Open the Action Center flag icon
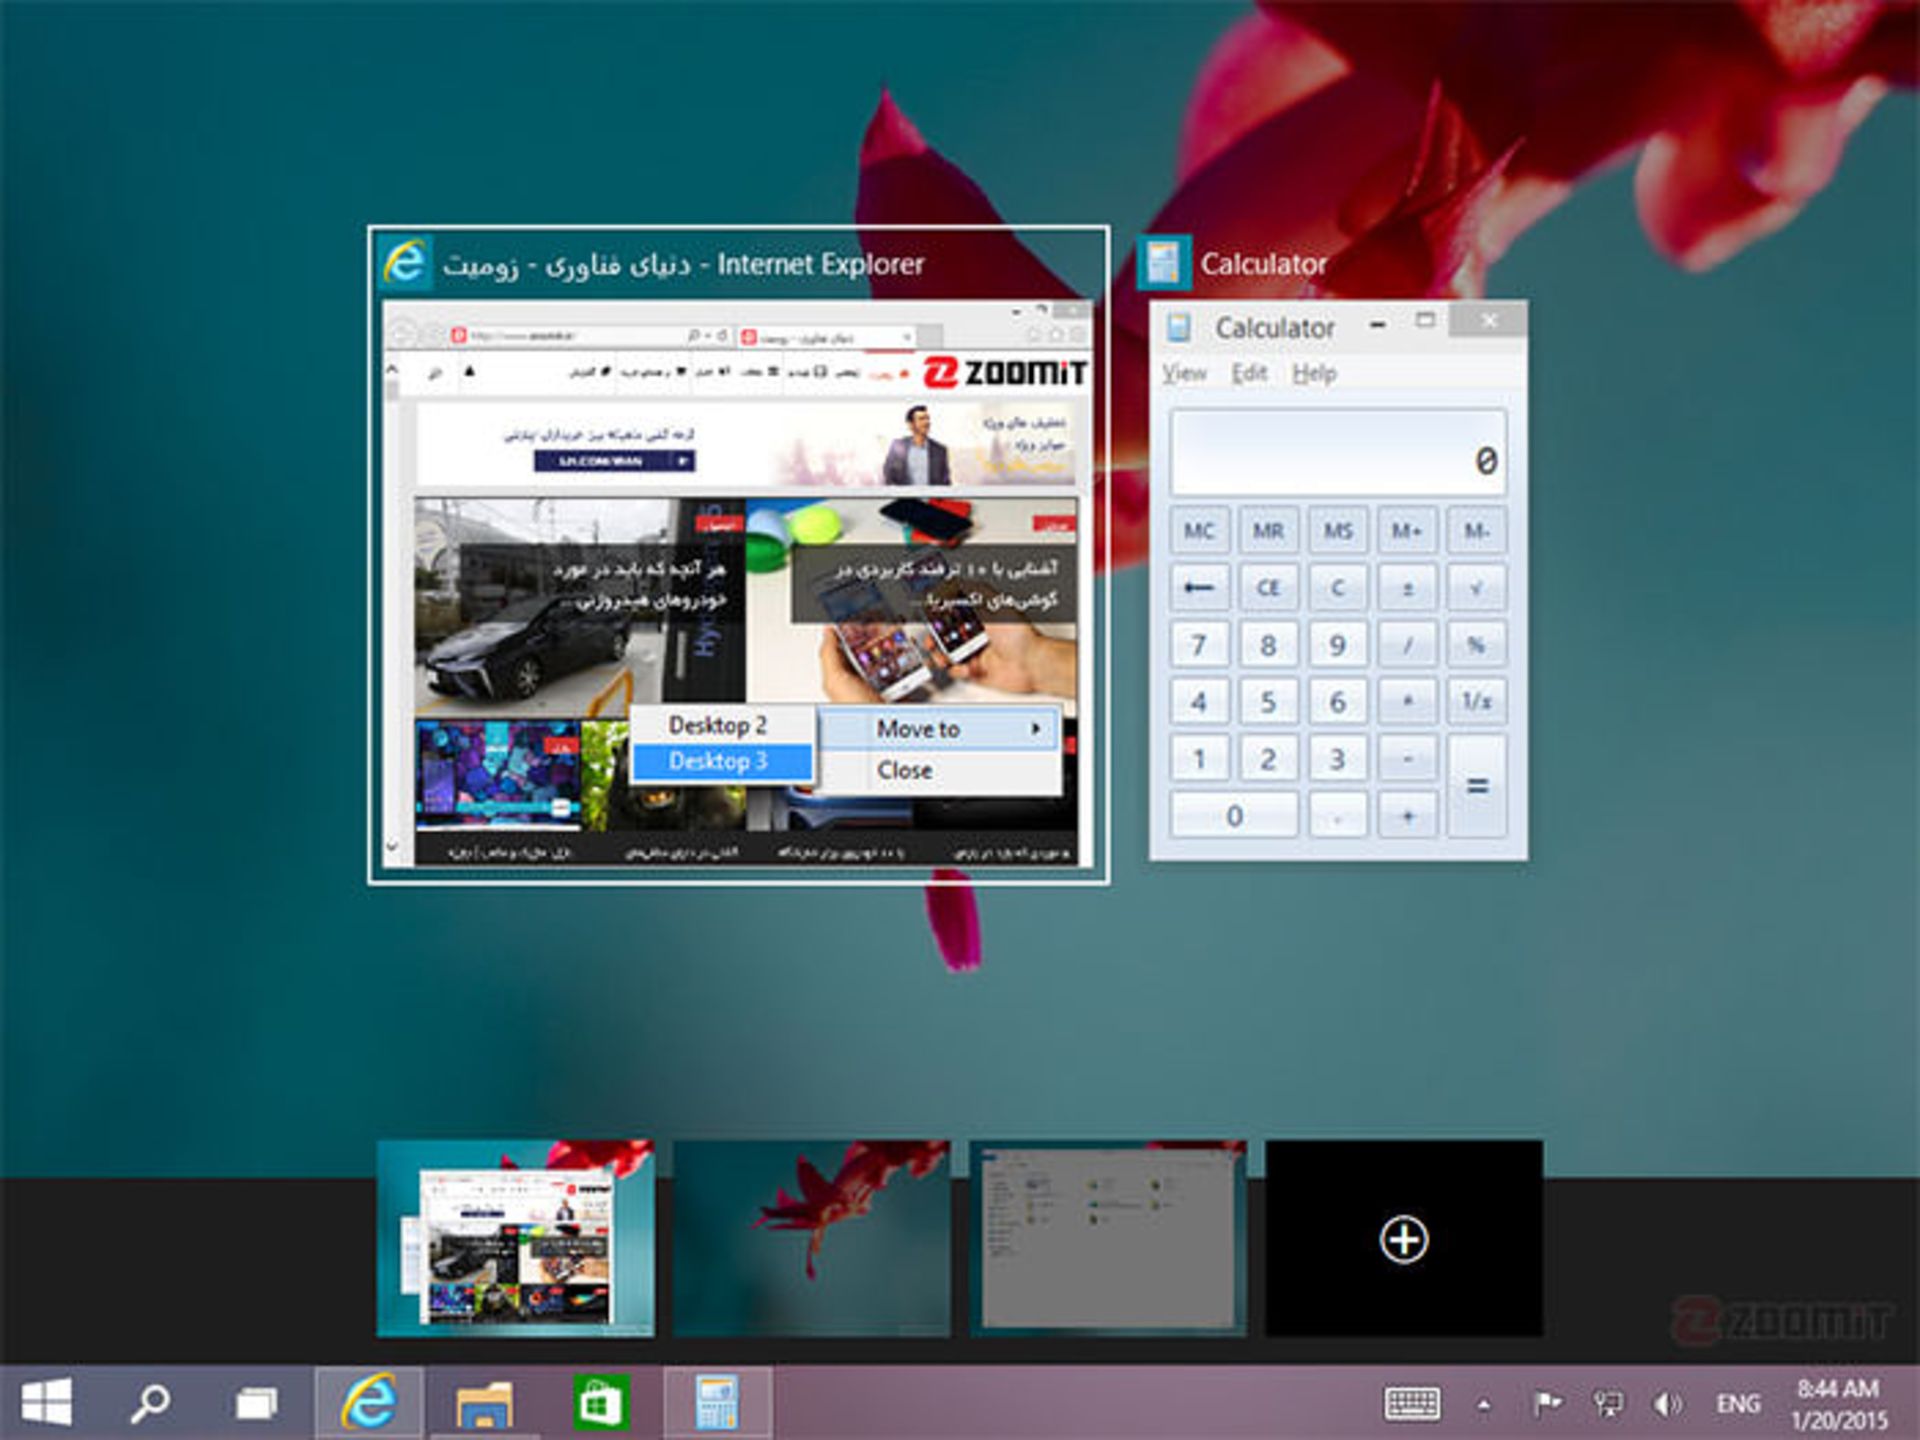Image resolution: width=1920 pixels, height=1440 pixels. click(x=1547, y=1404)
